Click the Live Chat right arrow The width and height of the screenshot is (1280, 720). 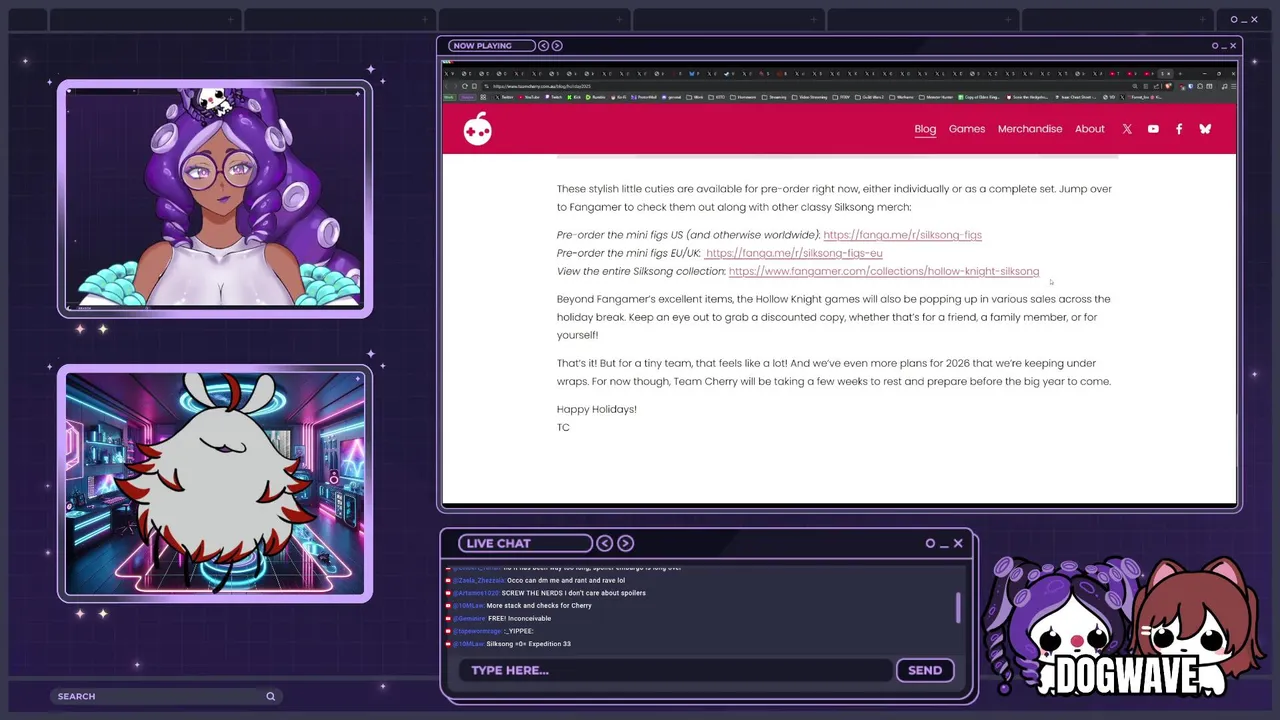[625, 543]
